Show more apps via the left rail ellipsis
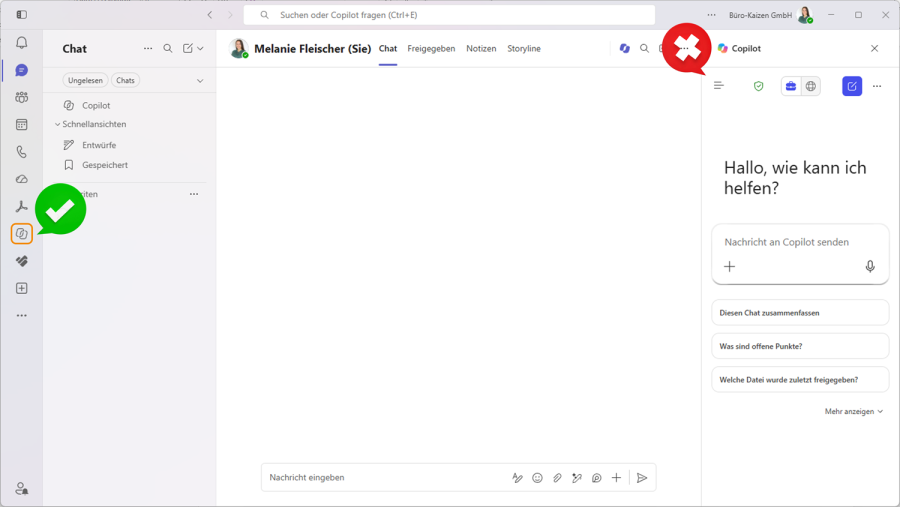 tap(21, 315)
